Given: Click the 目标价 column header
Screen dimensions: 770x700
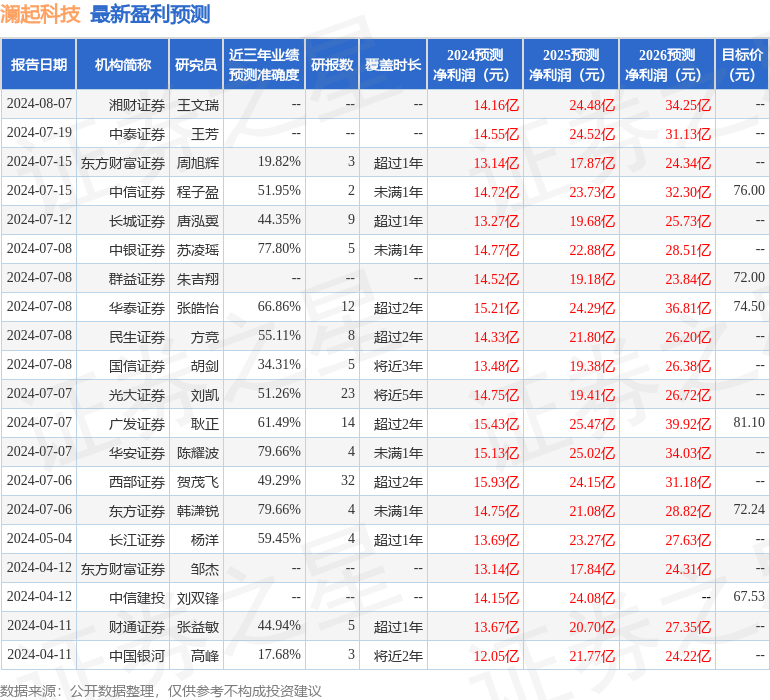Looking at the screenshot, I should tap(742, 64).
